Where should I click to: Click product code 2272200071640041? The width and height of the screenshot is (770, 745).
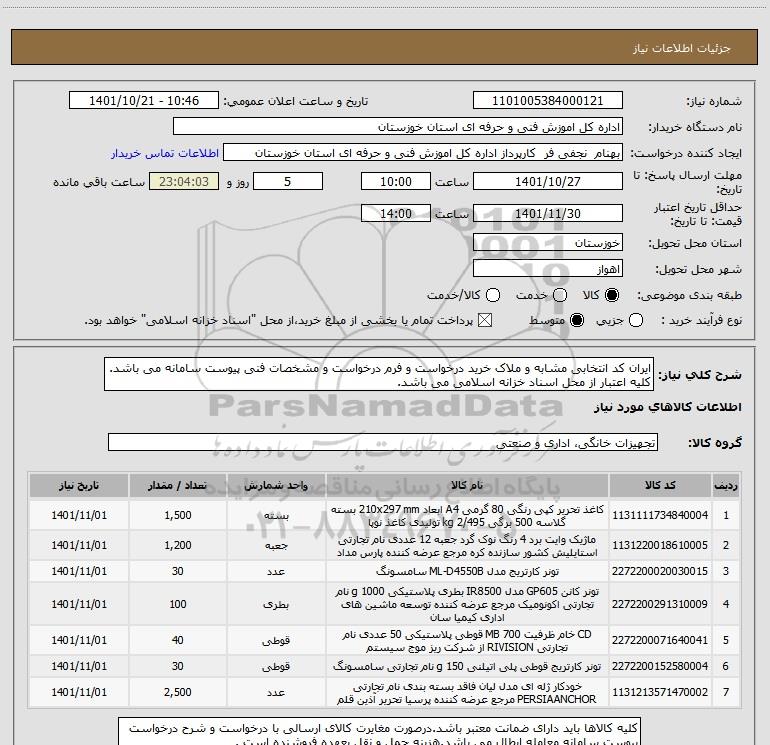(660, 640)
